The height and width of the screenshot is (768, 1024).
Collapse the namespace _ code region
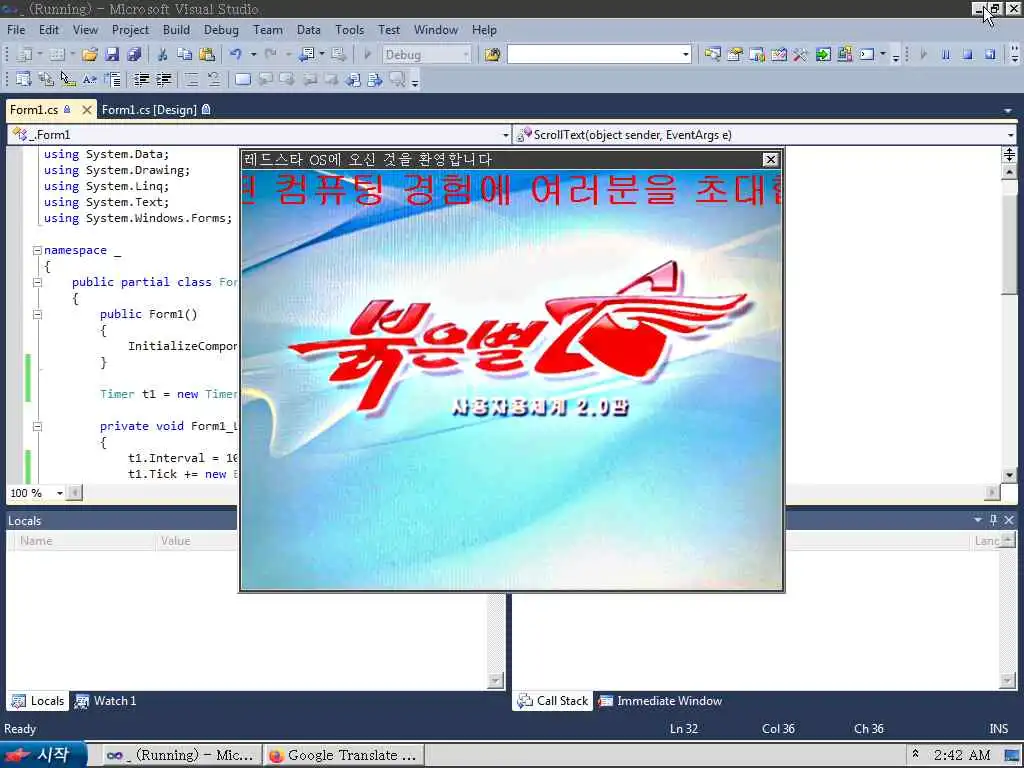(37, 250)
